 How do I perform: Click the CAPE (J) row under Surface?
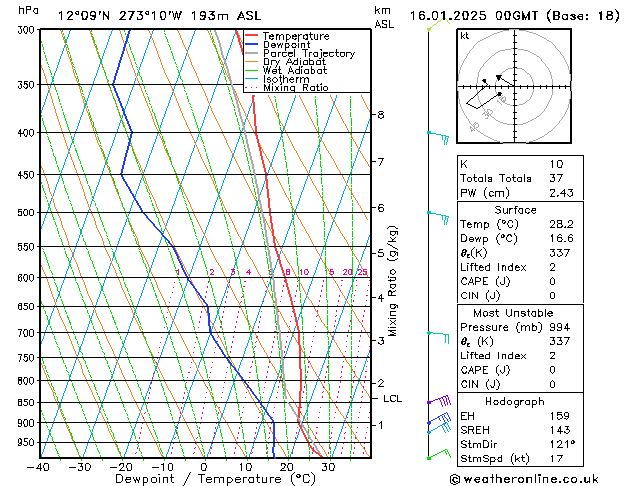coord(520,281)
